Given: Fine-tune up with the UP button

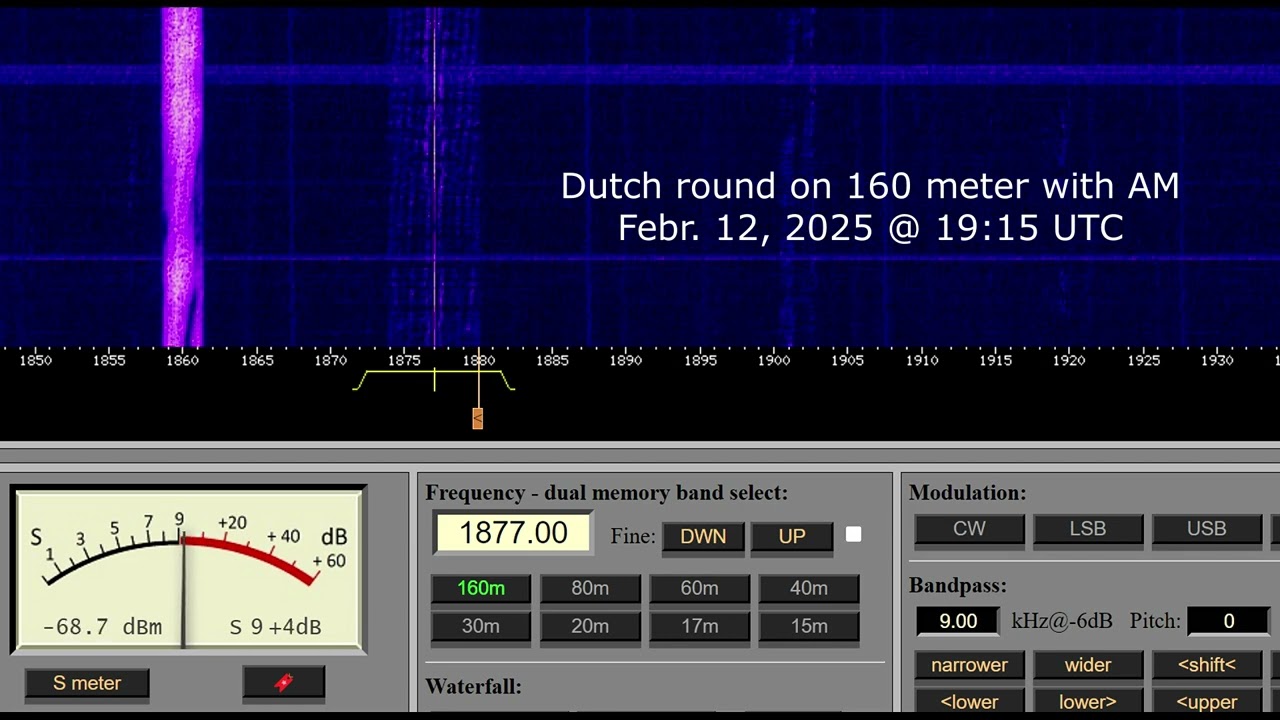Looking at the screenshot, I should click(x=792, y=536).
